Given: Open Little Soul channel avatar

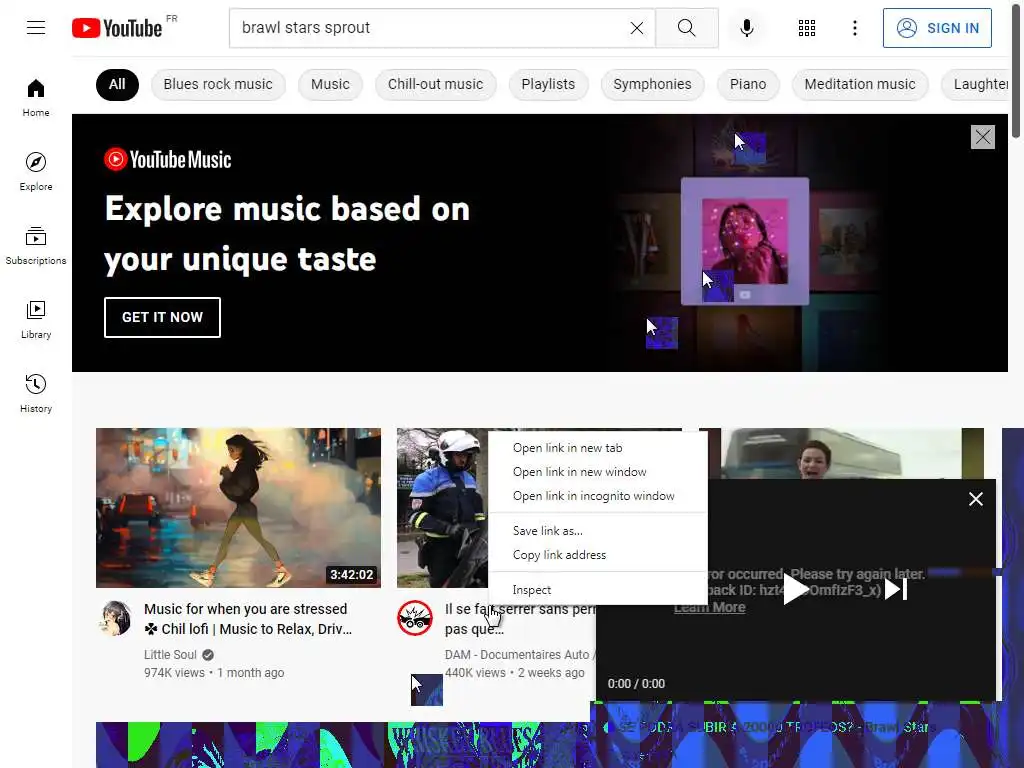Looking at the screenshot, I should [x=116, y=618].
